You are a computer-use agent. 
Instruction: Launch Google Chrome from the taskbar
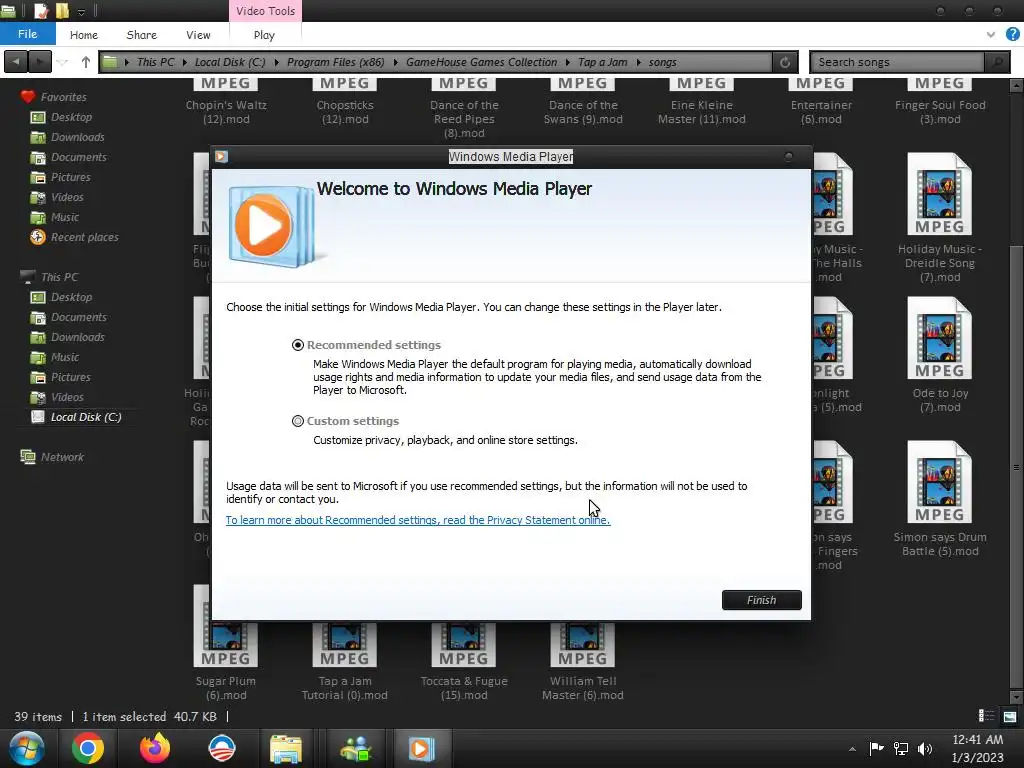pyautogui.click(x=88, y=748)
